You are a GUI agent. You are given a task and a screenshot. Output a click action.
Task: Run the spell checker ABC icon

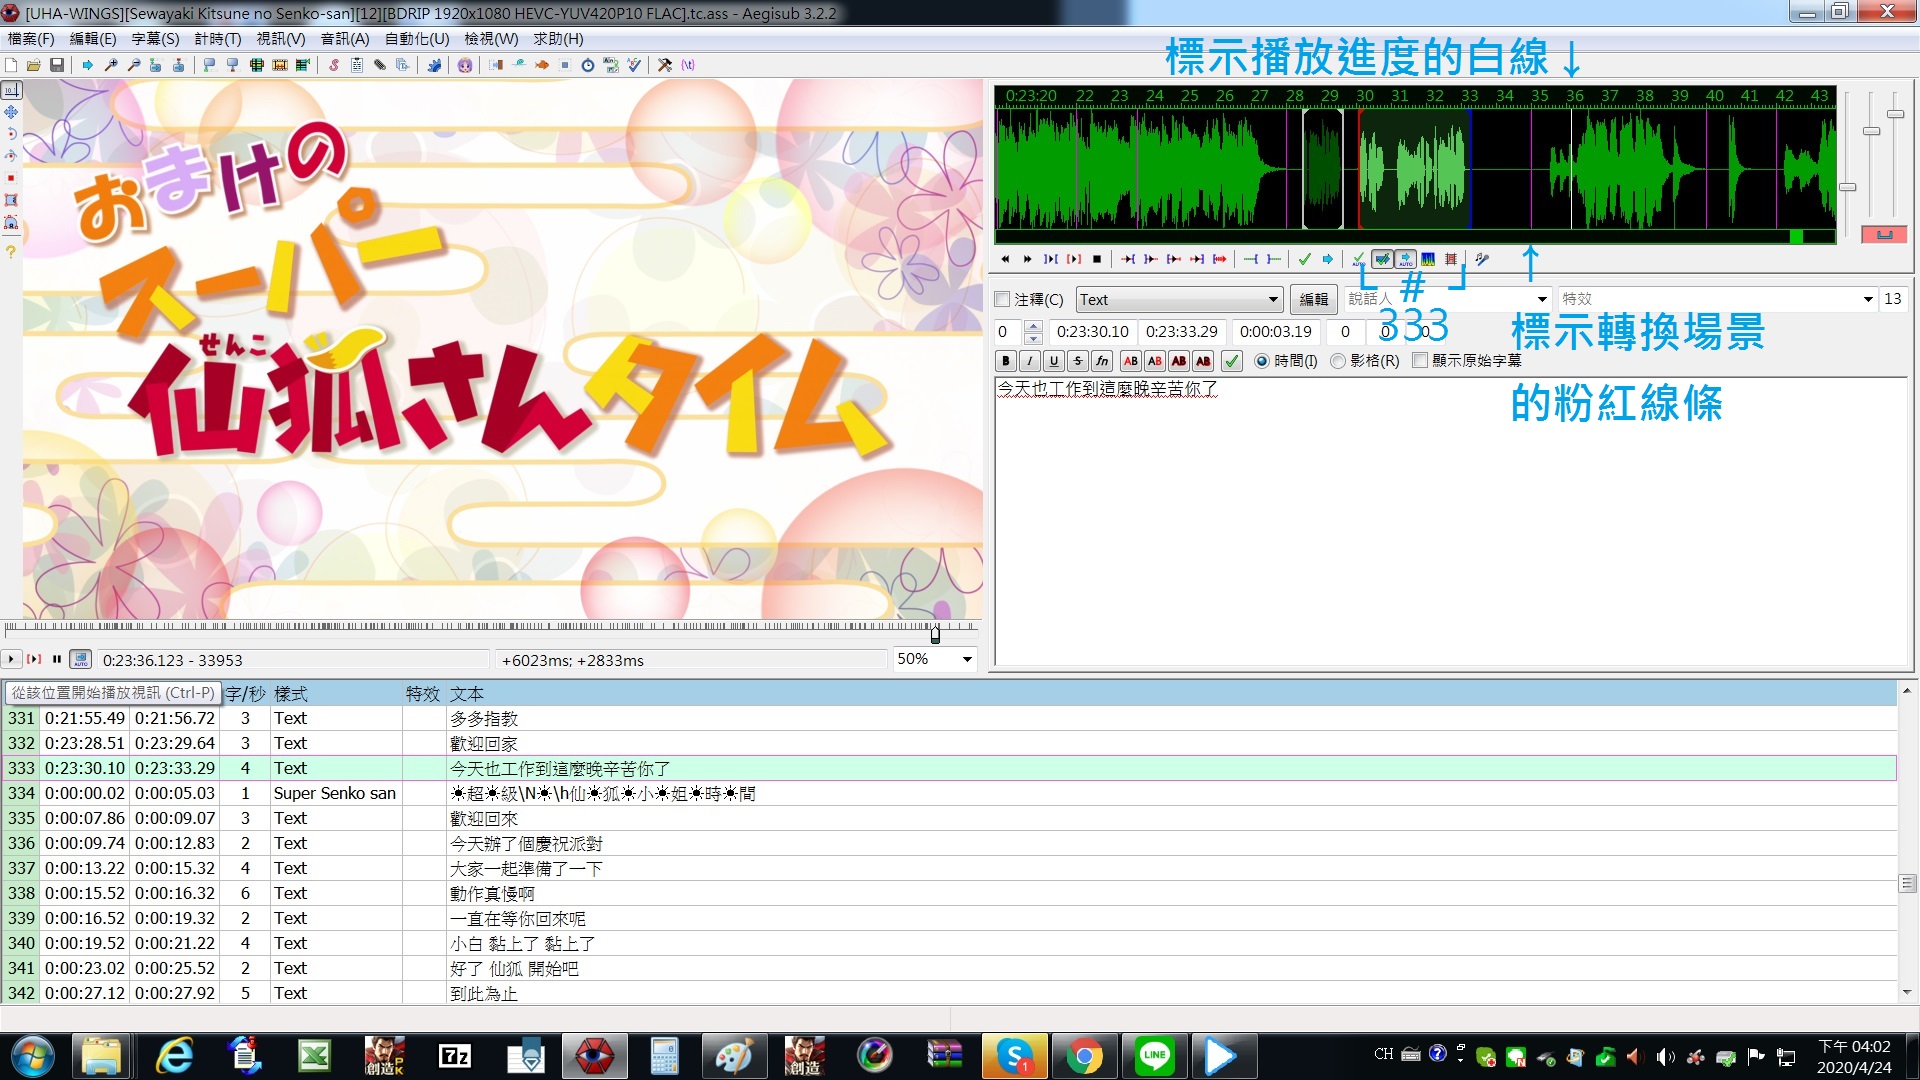(634, 65)
